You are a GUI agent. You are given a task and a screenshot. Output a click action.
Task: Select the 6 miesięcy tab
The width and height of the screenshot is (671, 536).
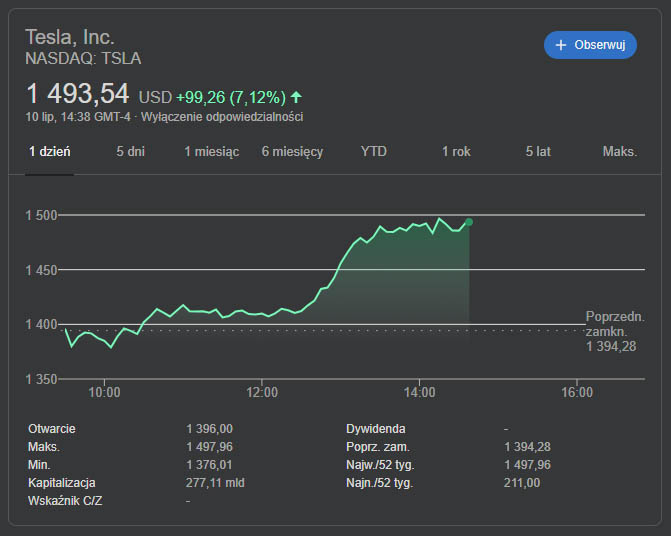point(292,151)
